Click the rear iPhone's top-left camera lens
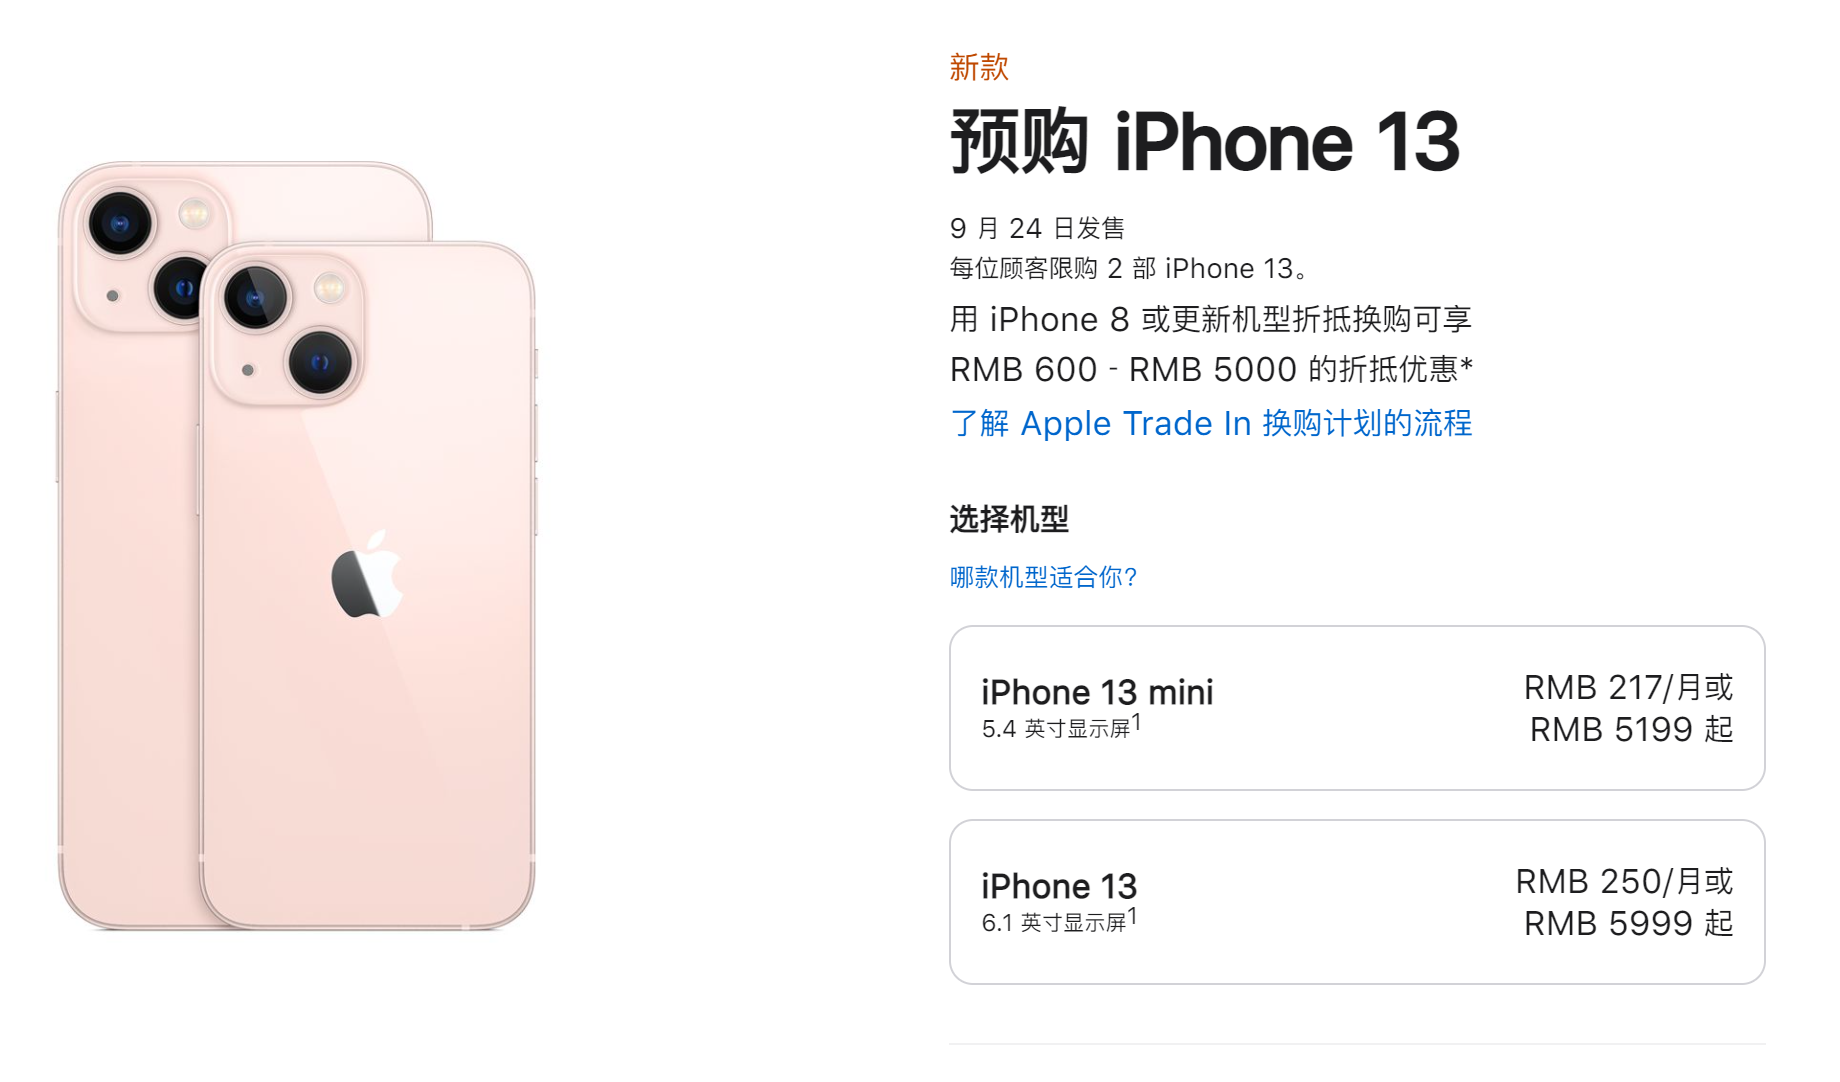 click(120, 223)
